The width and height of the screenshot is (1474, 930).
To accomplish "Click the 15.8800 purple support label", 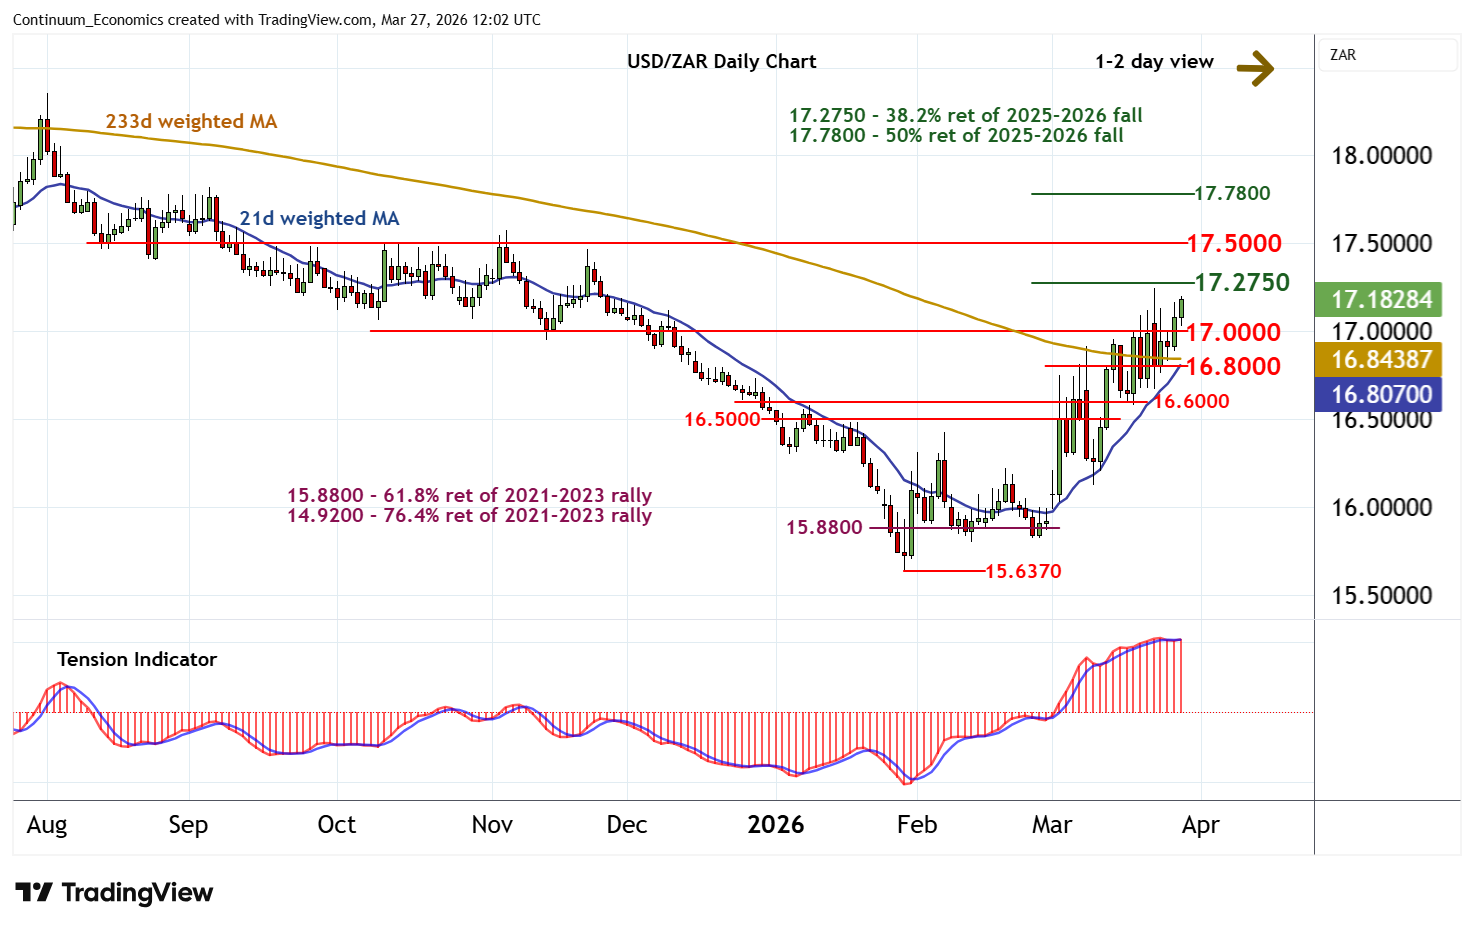I will [x=824, y=527].
